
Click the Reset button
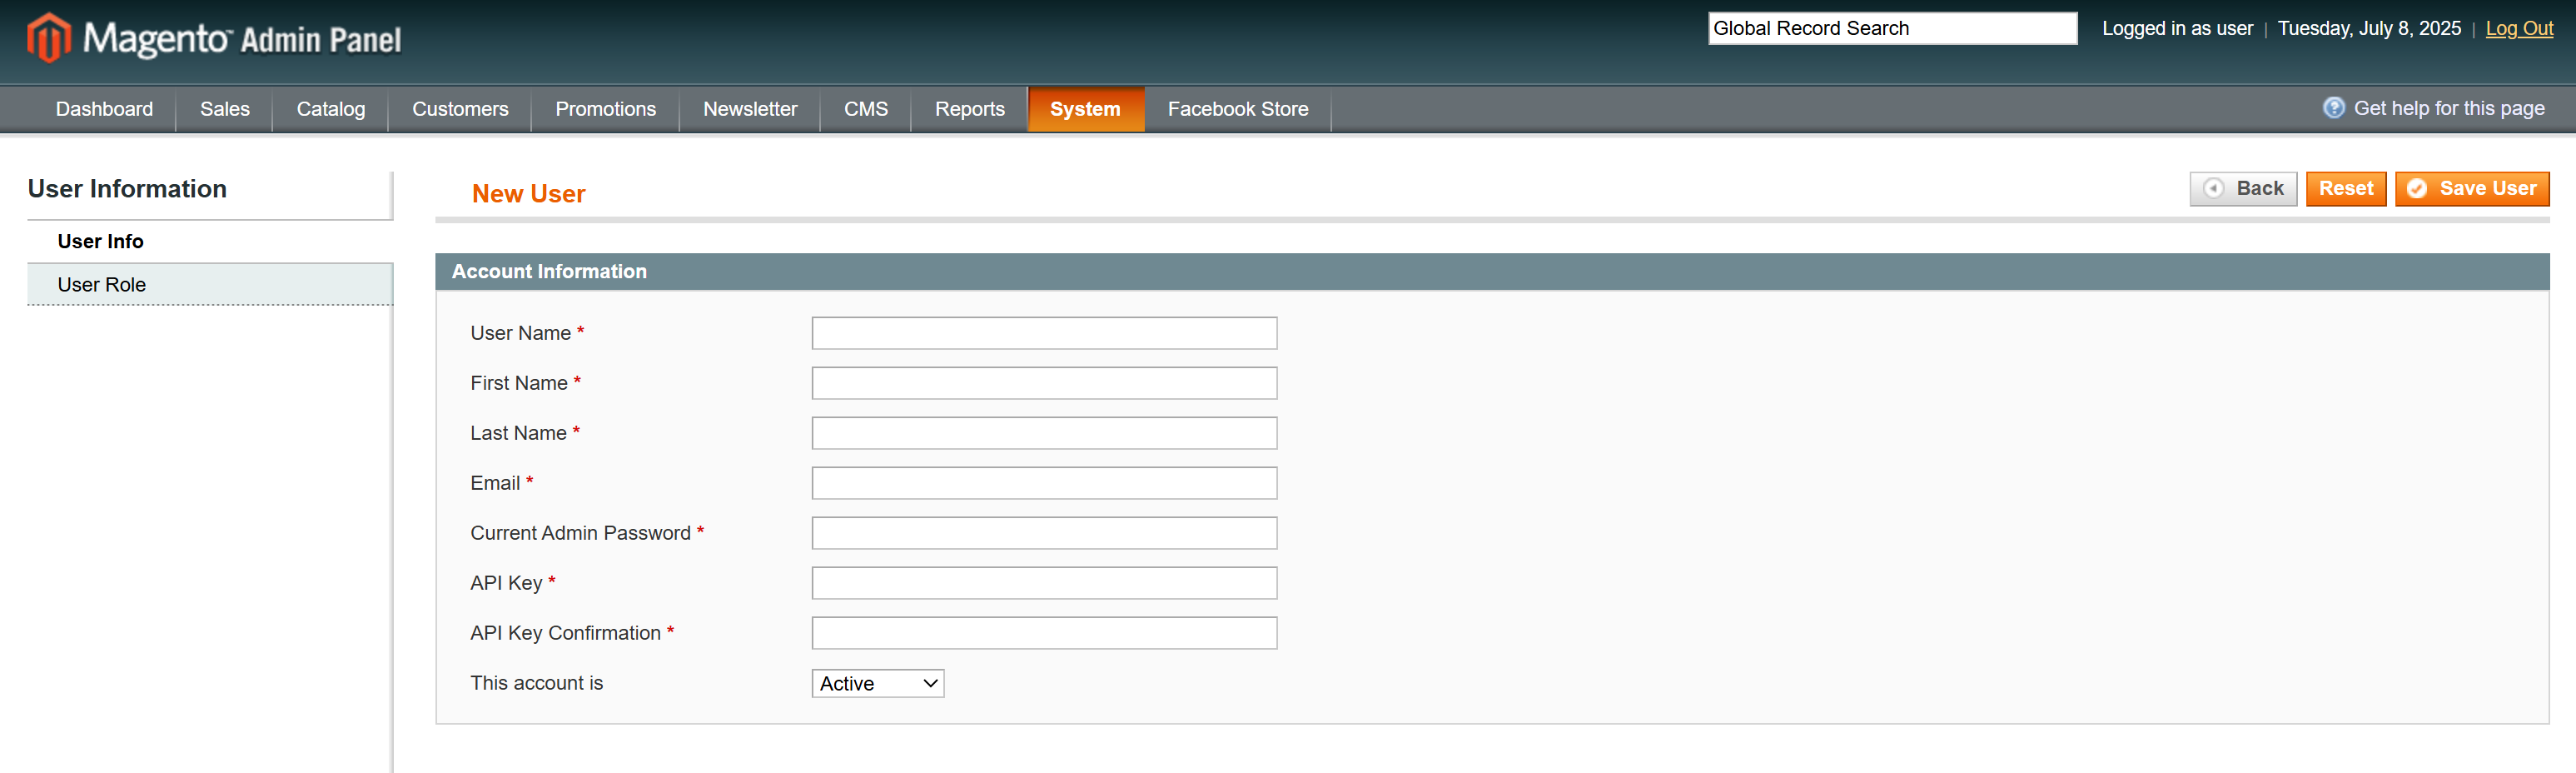pos(2346,188)
